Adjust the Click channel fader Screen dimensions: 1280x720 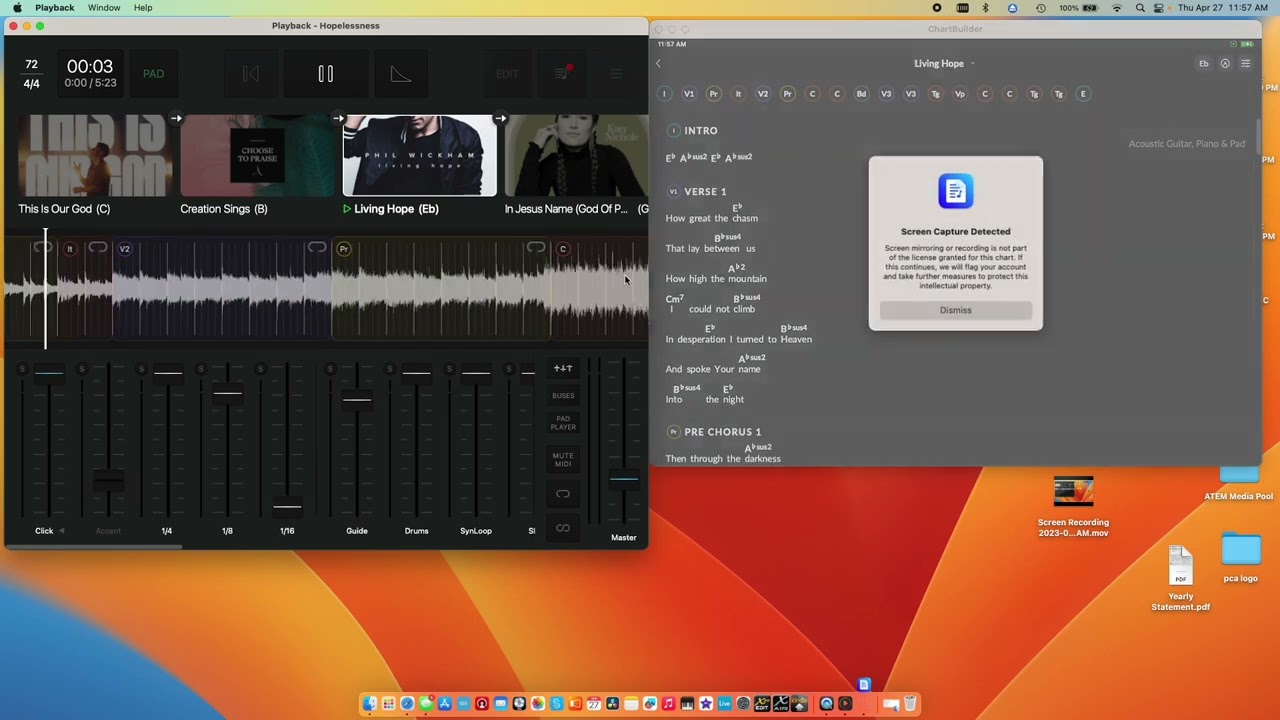click(x=49, y=373)
